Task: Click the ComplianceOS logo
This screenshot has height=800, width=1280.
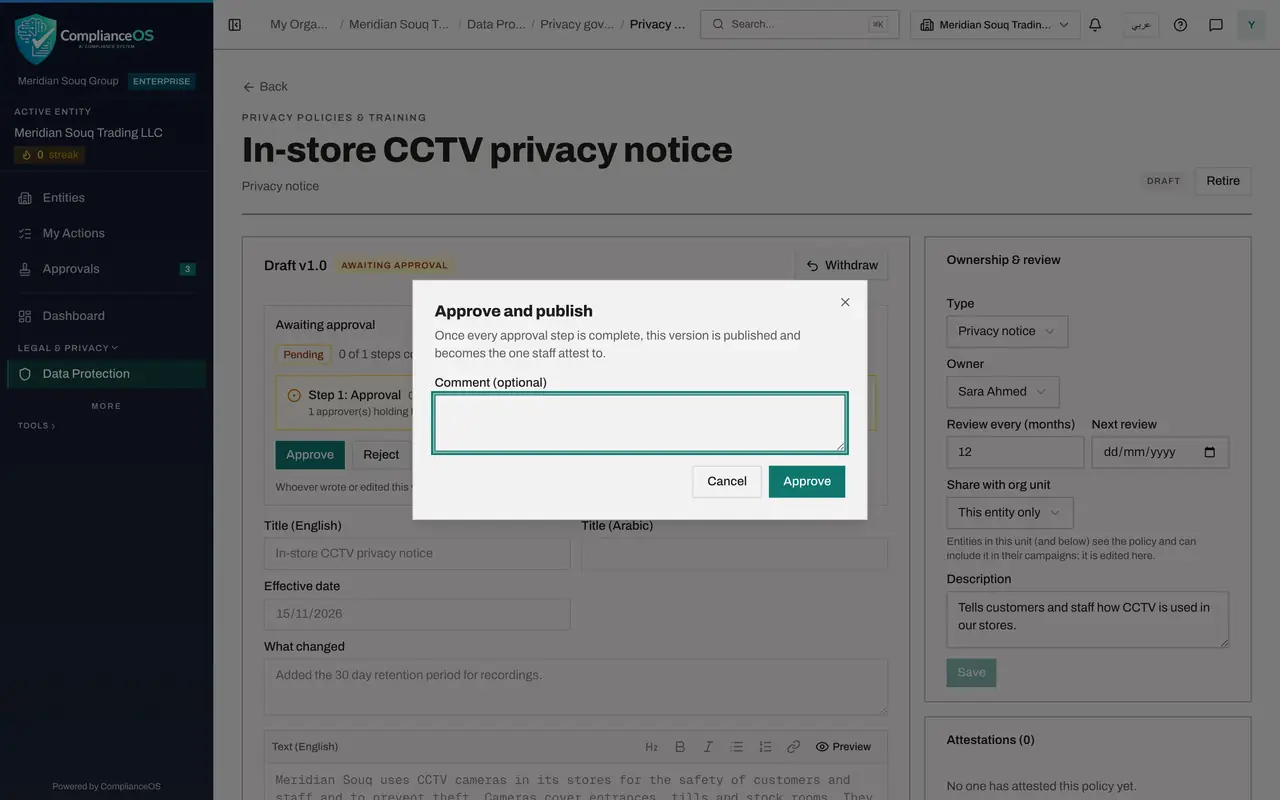Action: click(x=86, y=38)
